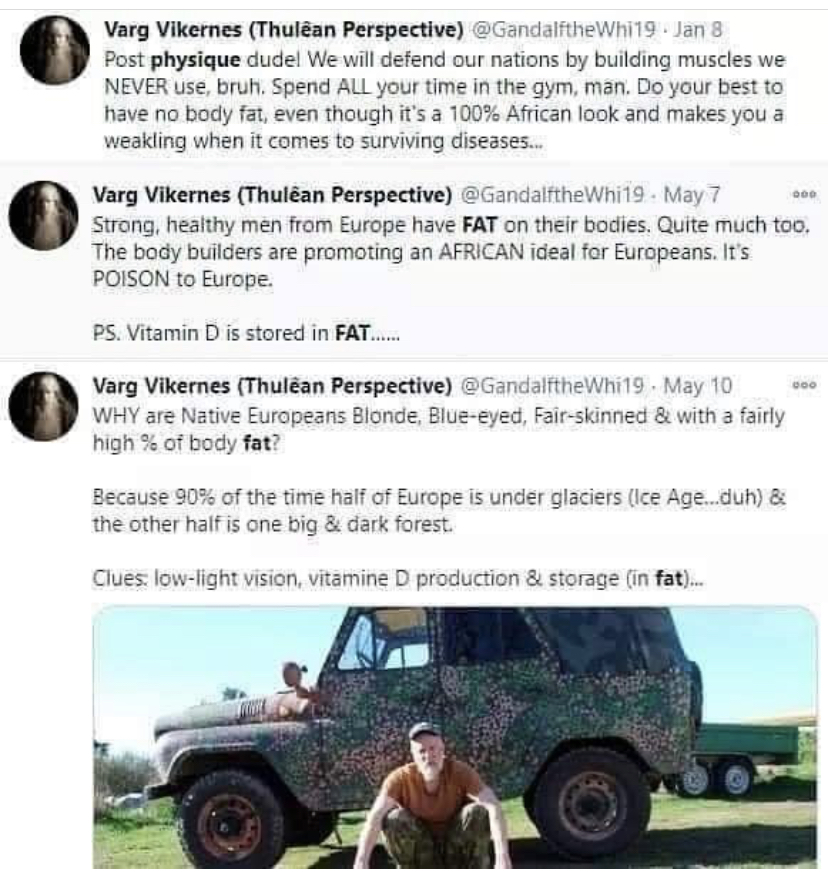Open profile avatar on May 7 tweet
The width and height of the screenshot is (828, 873).
coord(43,216)
